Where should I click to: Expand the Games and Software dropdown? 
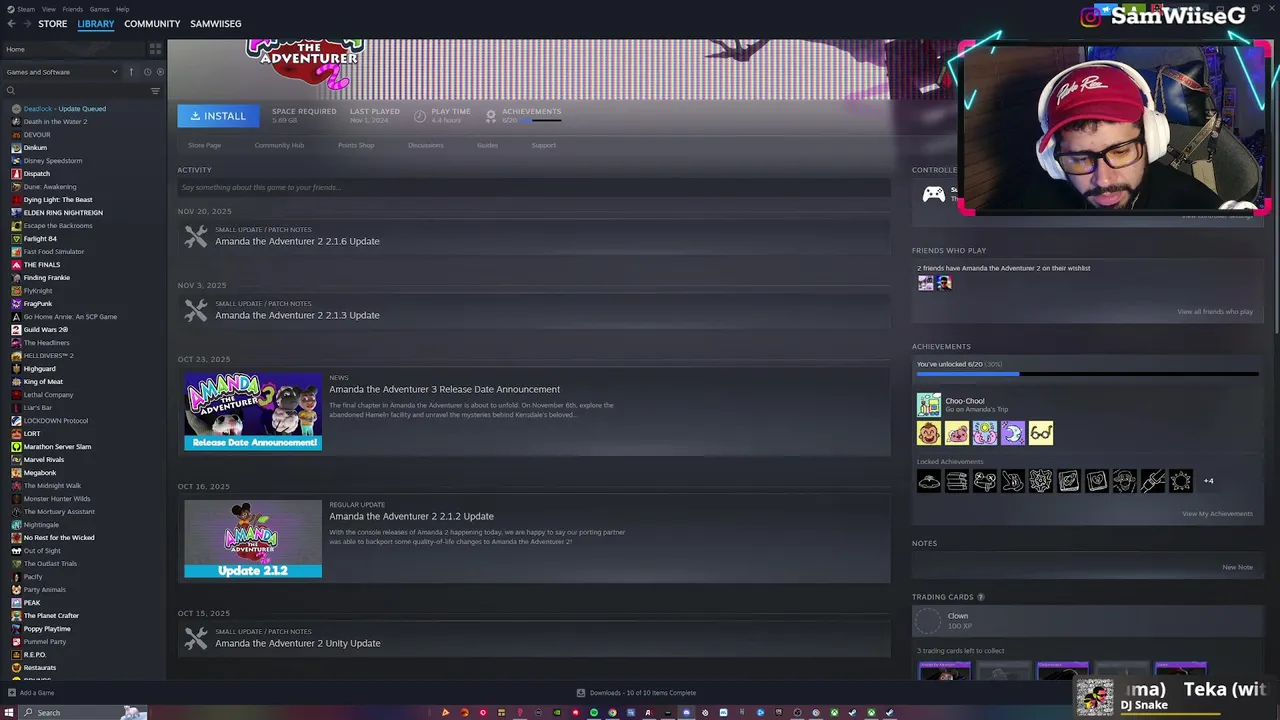pyautogui.click(x=62, y=72)
